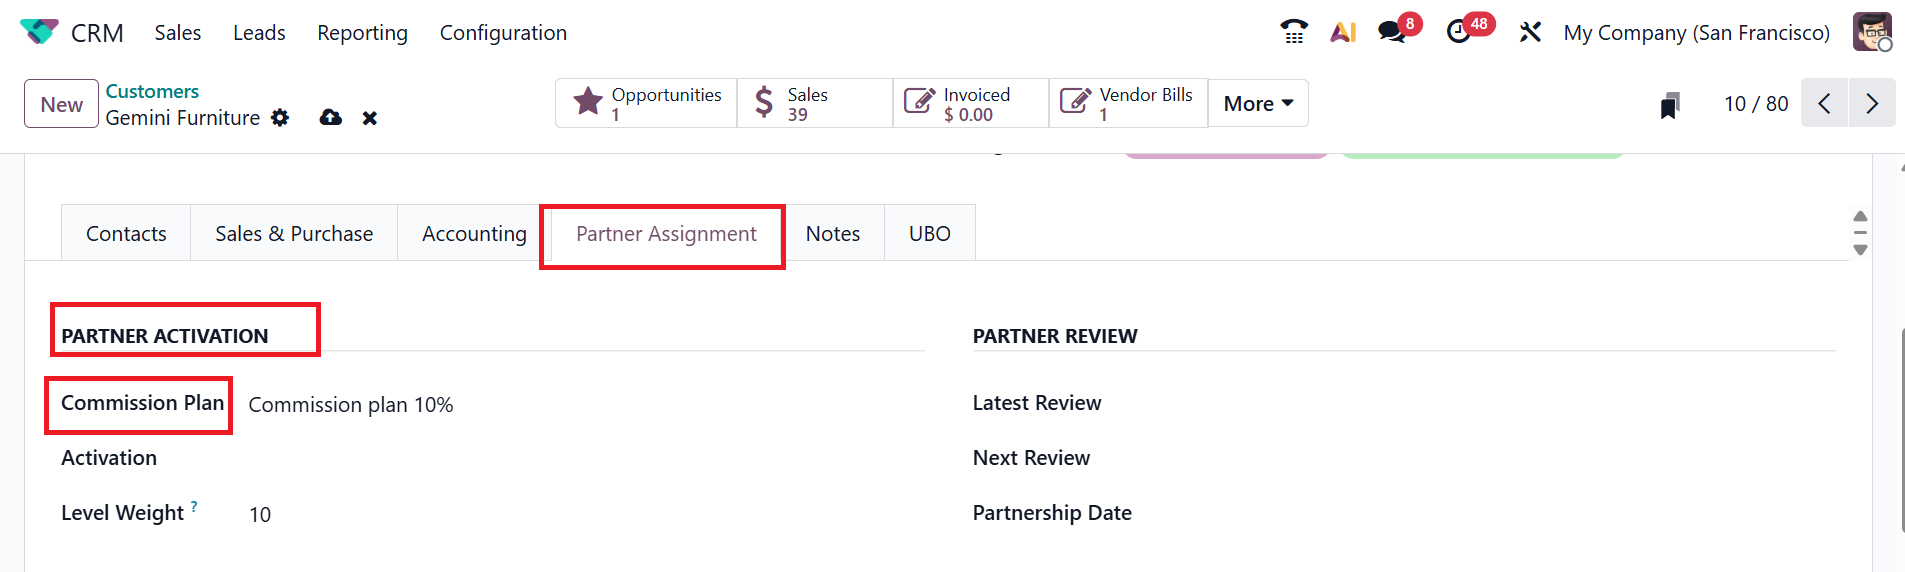Open the AI assistant icon
This screenshot has height=572, width=1905.
pos(1343,32)
